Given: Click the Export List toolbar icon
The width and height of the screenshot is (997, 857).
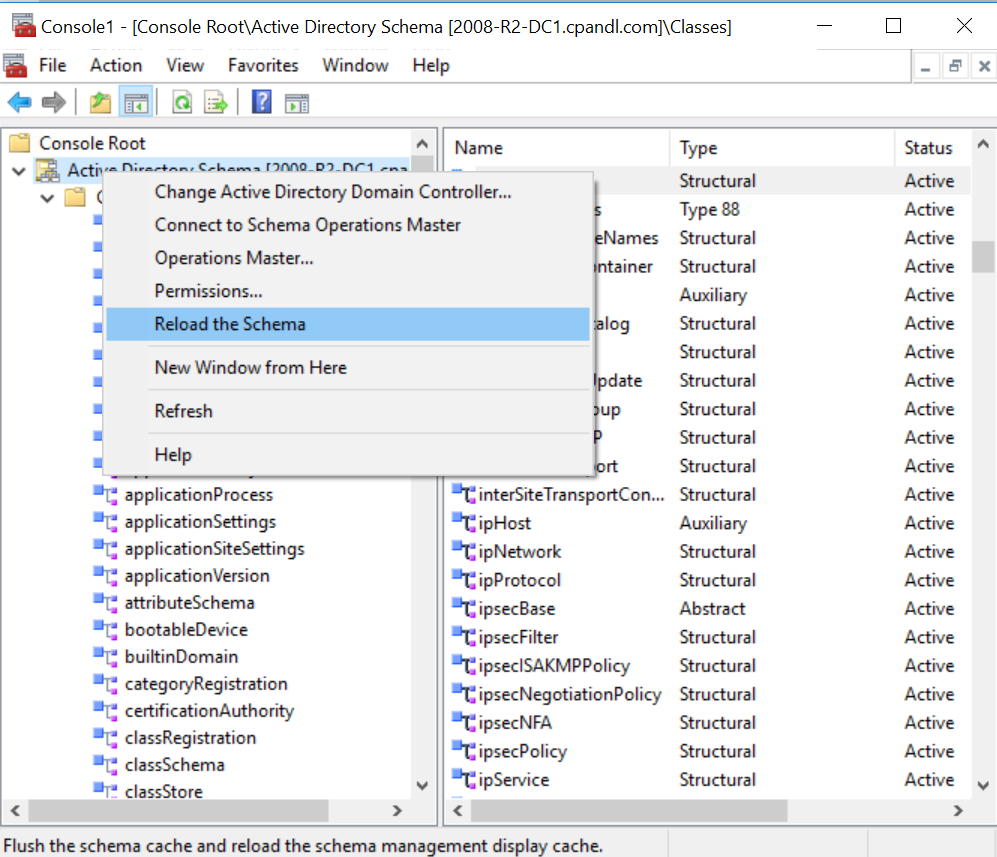Looking at the screenshot, I should (216, 102).
